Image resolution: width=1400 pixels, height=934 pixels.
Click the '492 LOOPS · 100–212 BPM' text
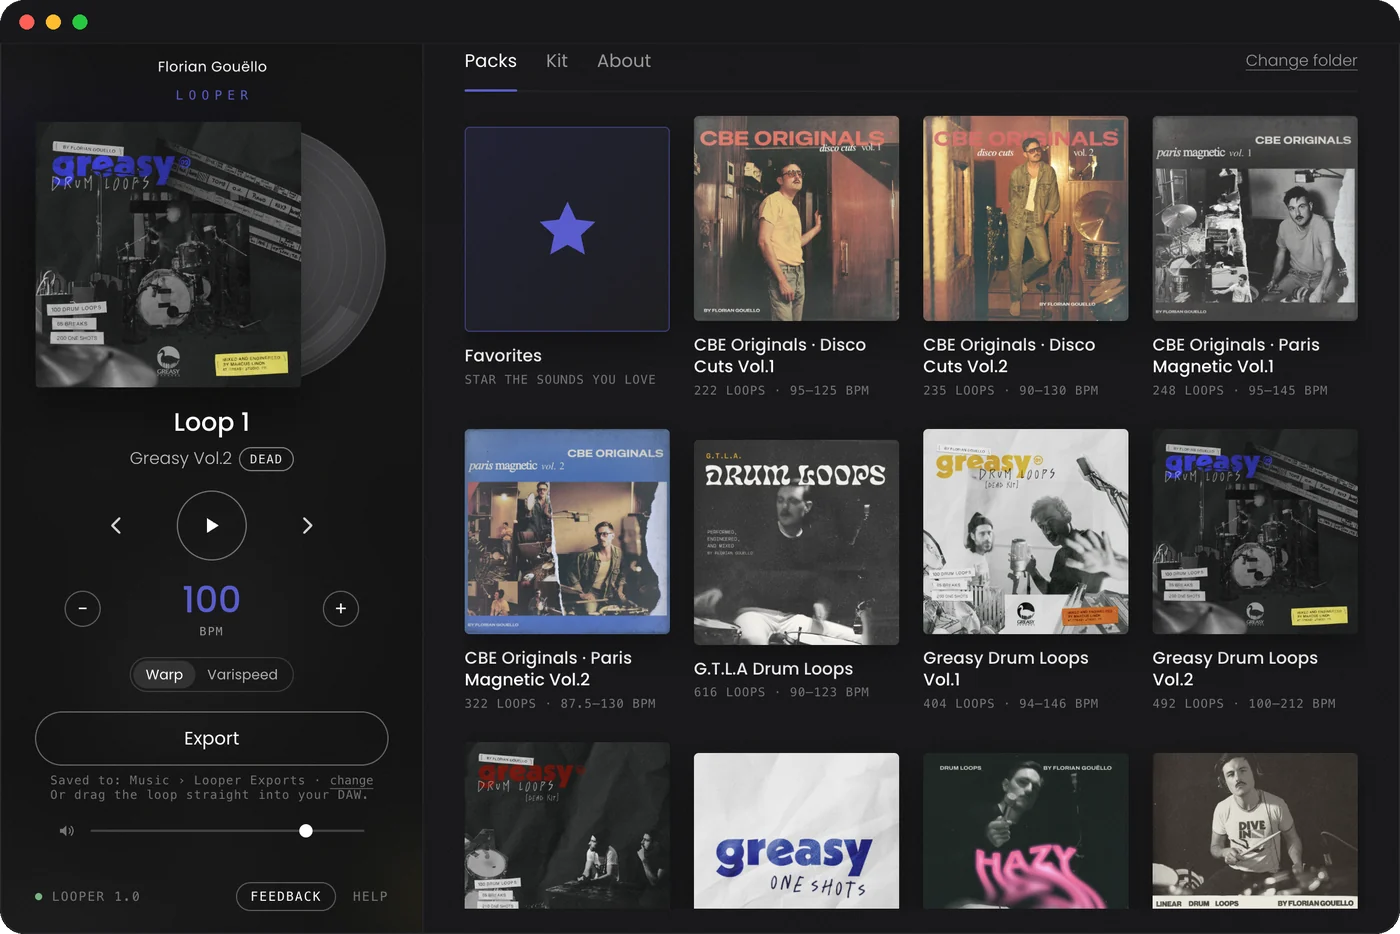coord(1244,704)
